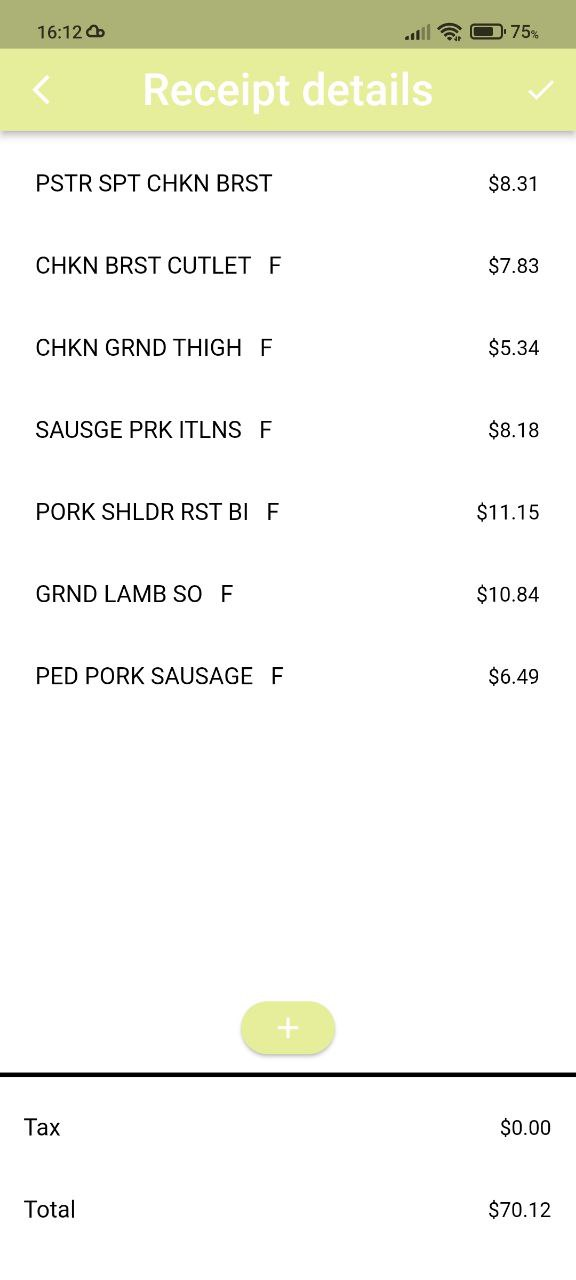Click the CHKN GRND THIGH entry

point(152,347)
